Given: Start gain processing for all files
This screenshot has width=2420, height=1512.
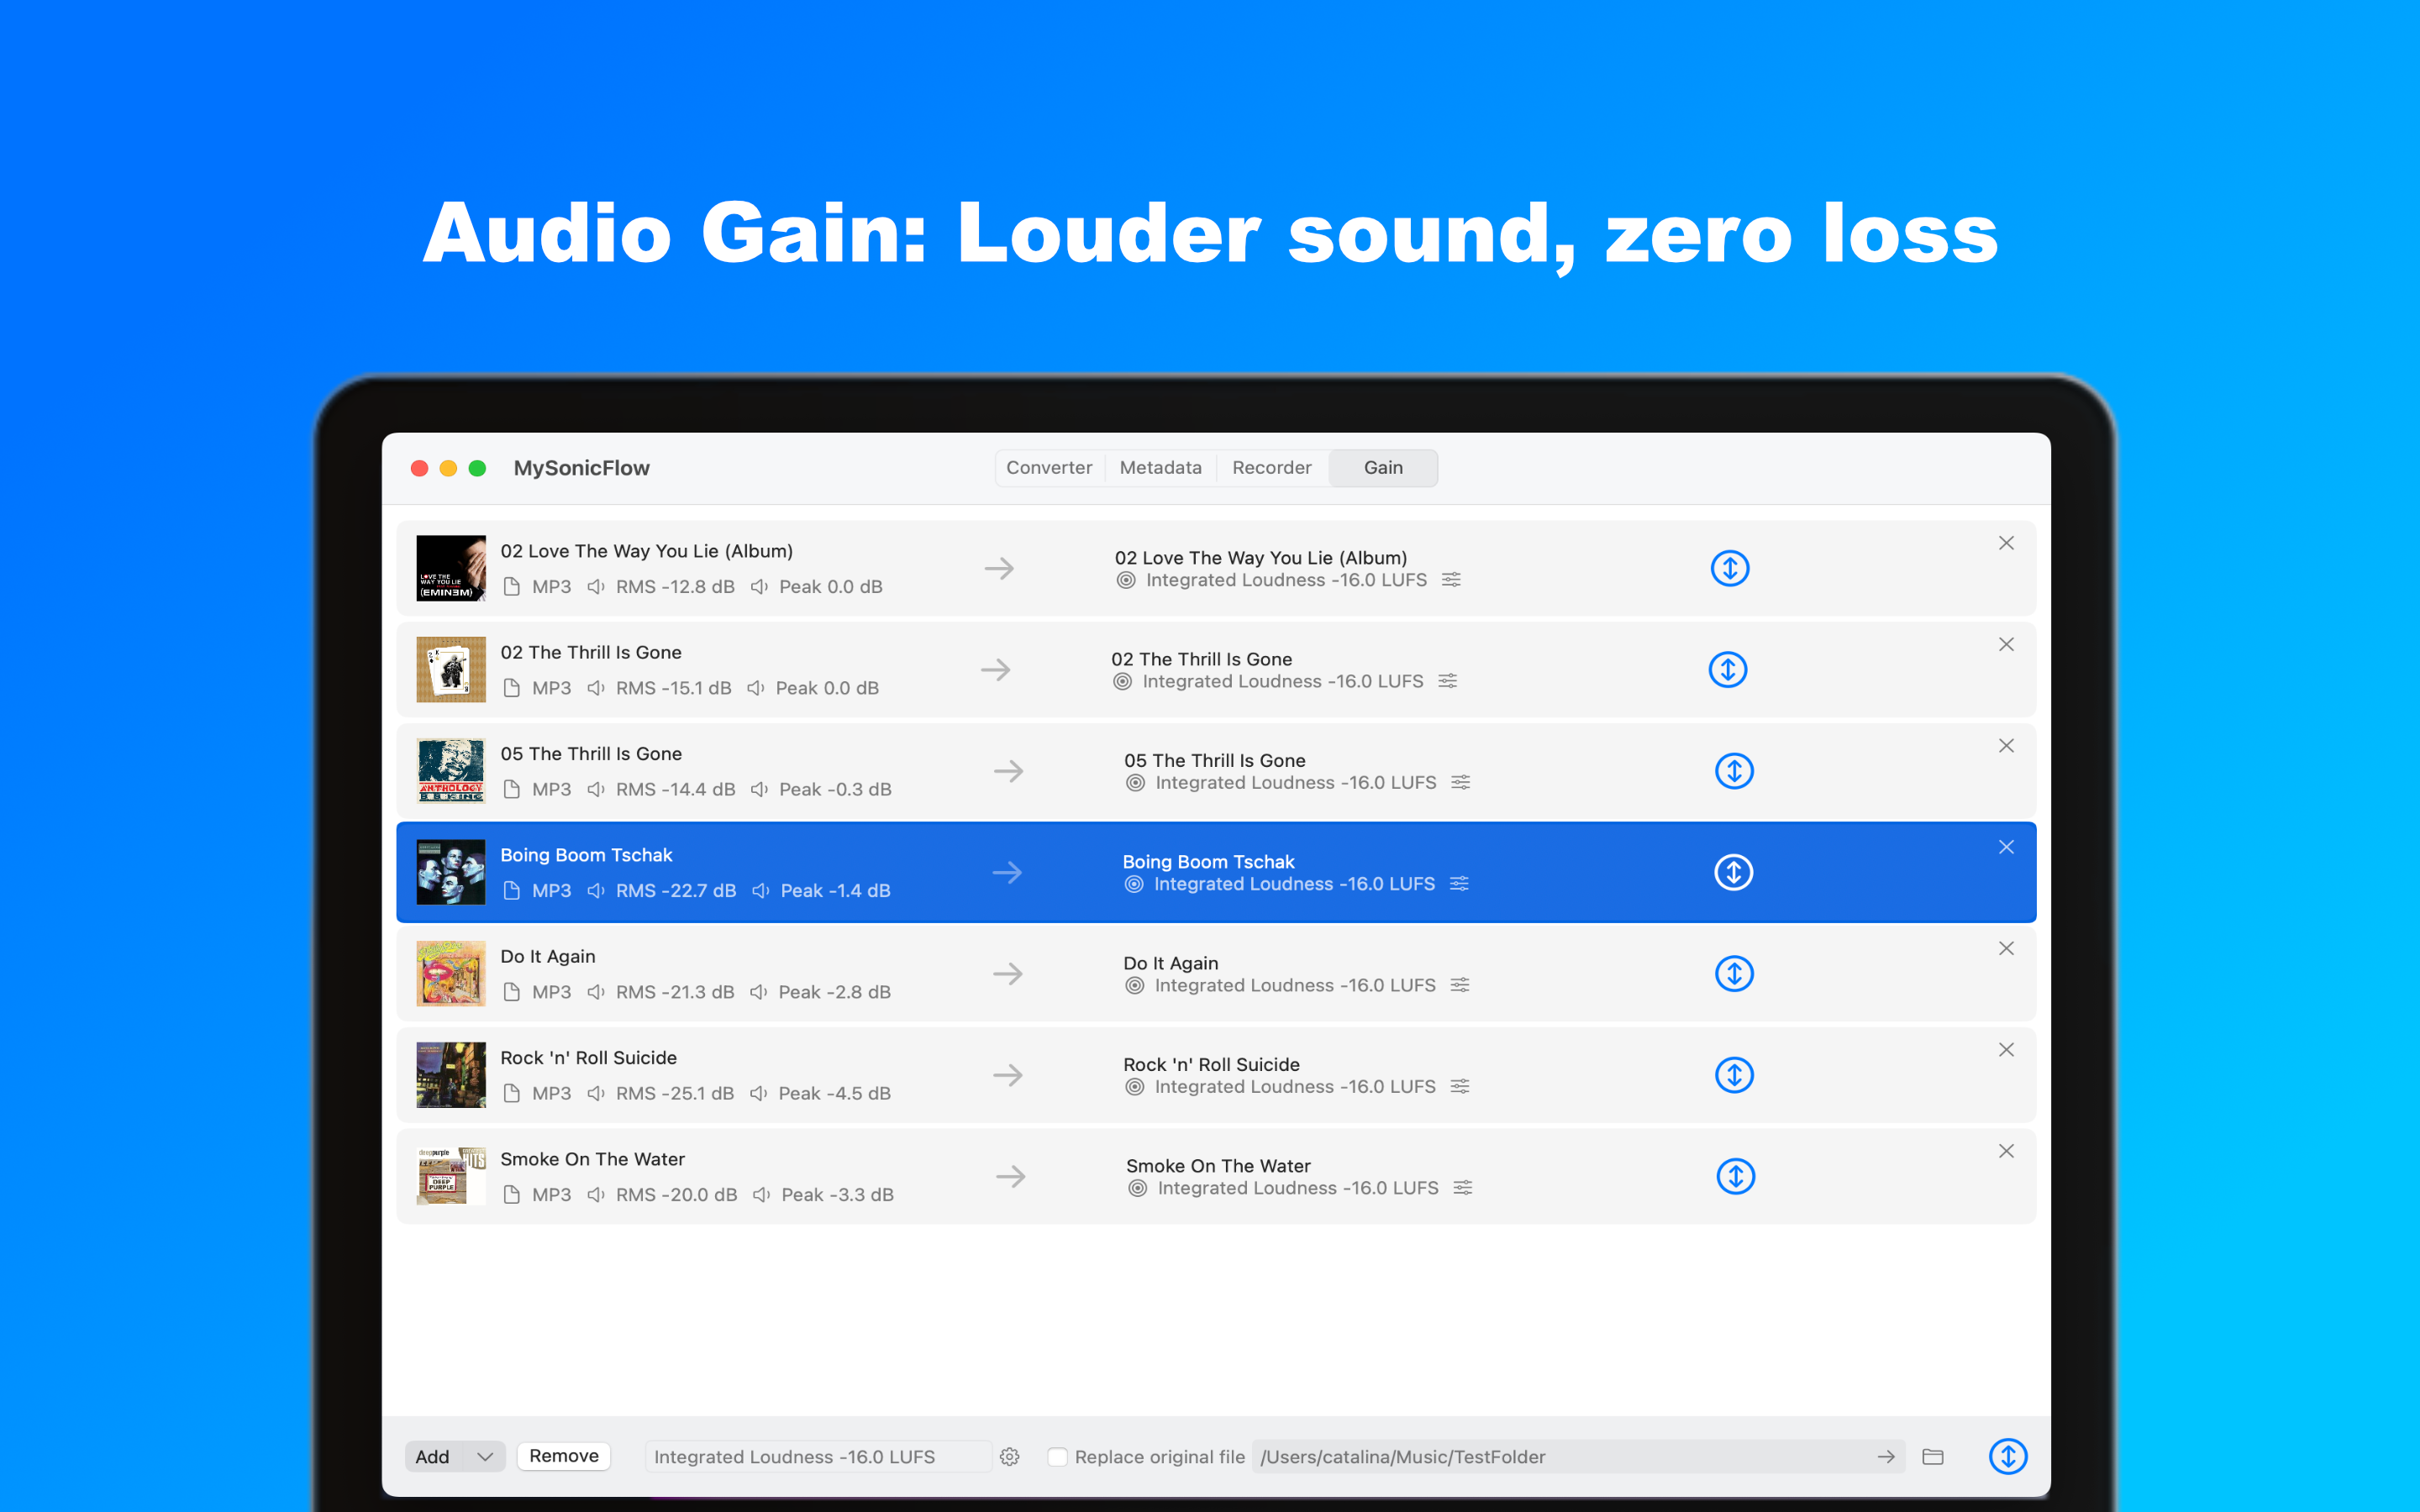Looking at the screenshot, I should click(2008, 1457).
